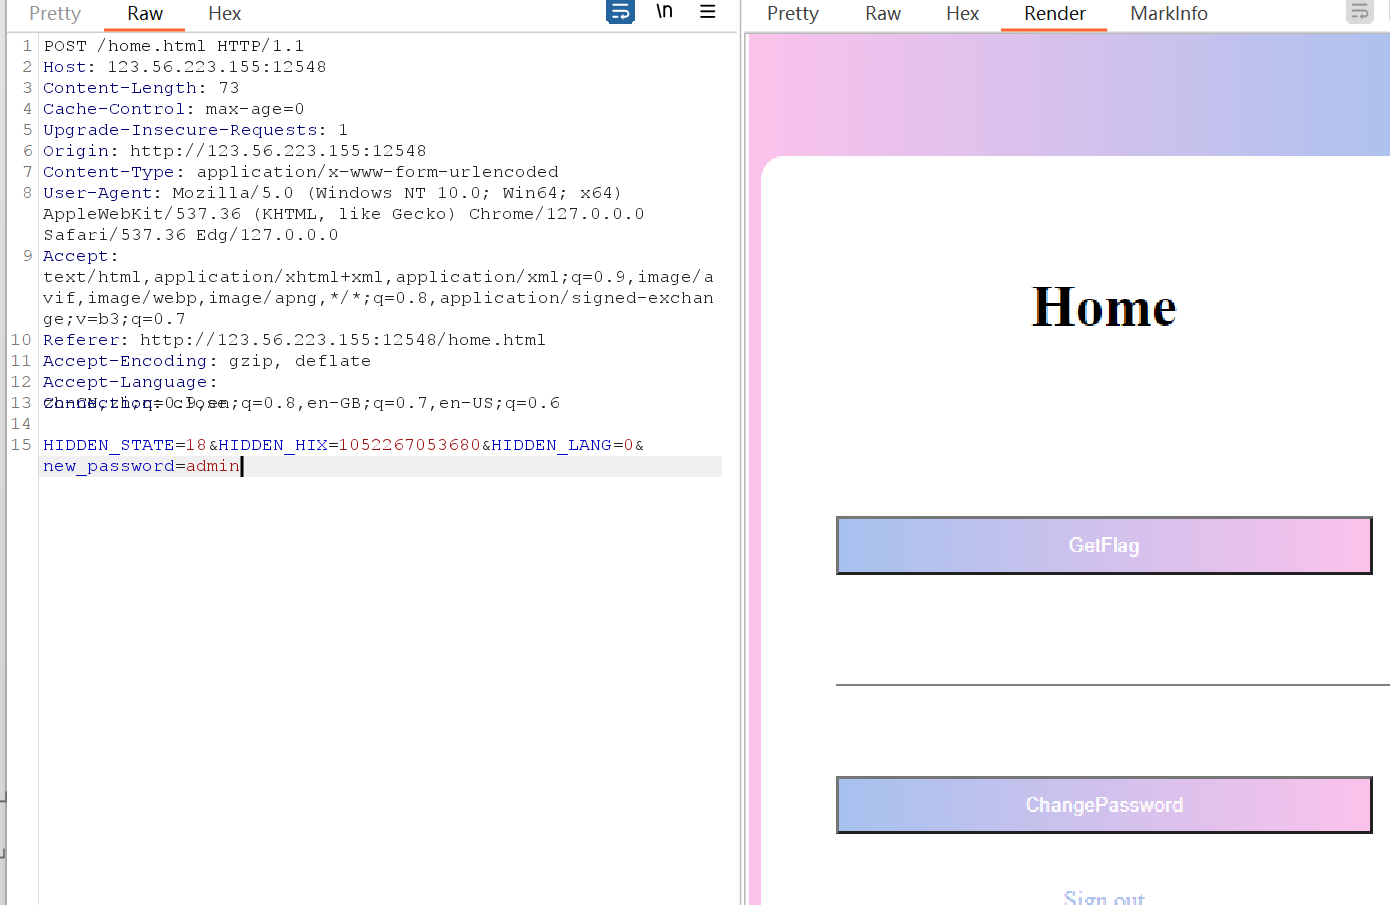Open the request Hex tab
The image size is (1390, 905).
224,14
